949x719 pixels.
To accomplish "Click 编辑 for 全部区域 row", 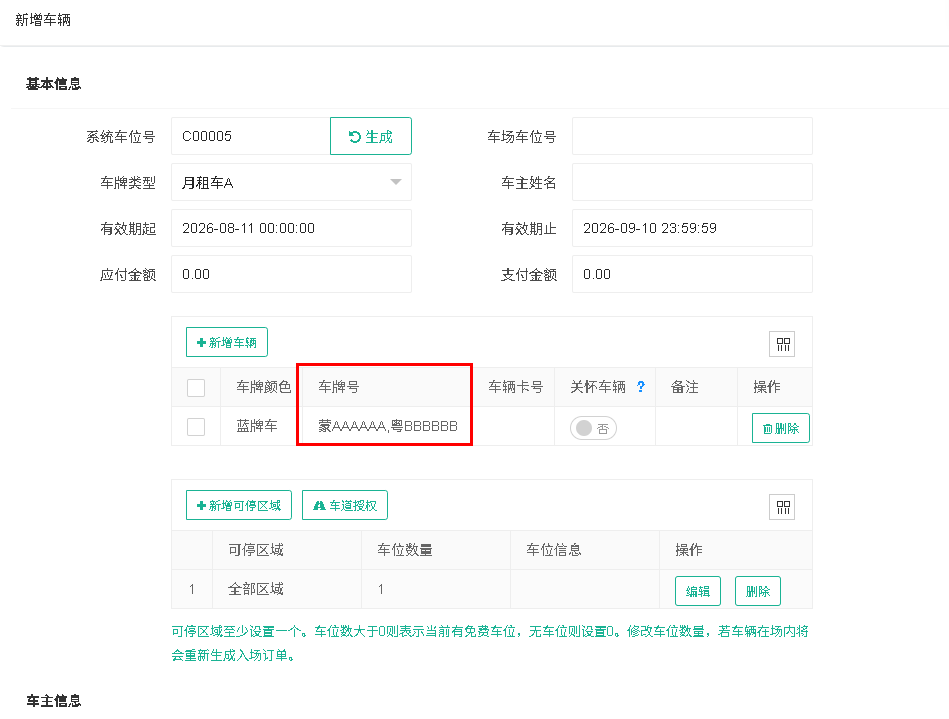I will [x=697, y=591].
